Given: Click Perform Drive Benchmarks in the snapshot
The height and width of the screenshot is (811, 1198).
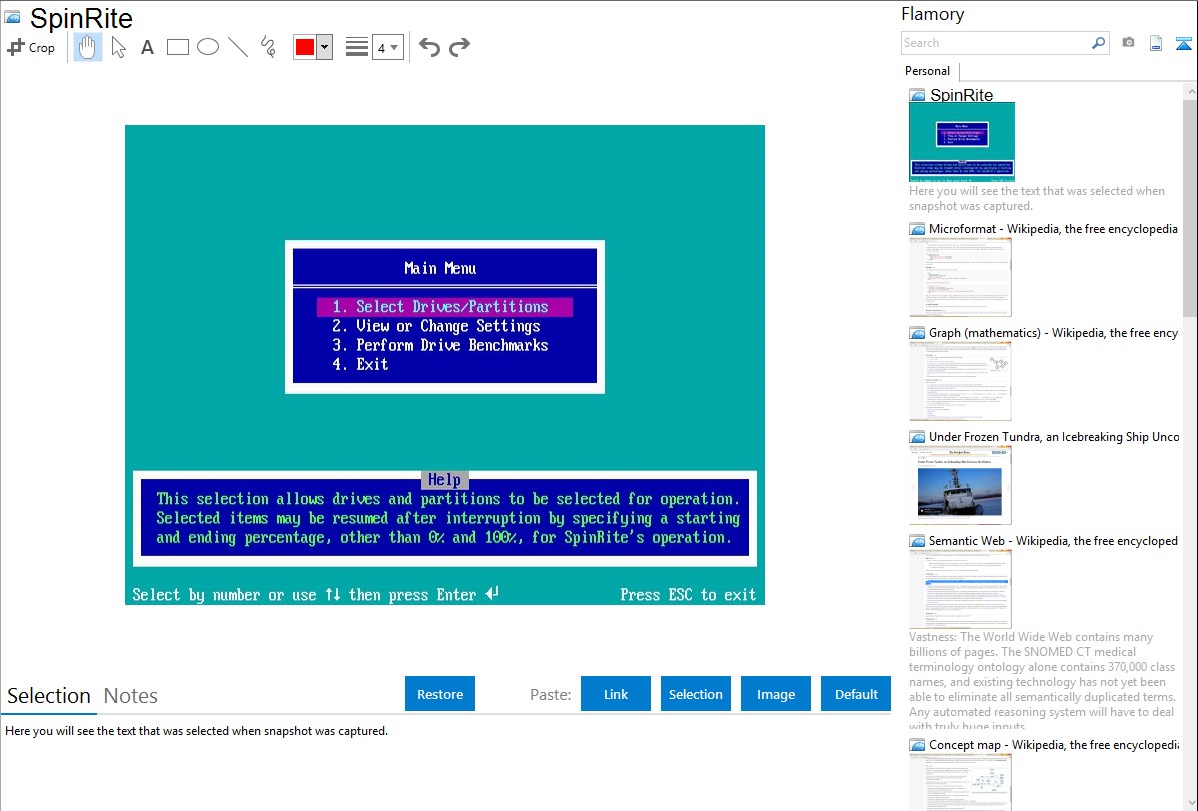Looking at the screenshot, I should tap(440, 345).
